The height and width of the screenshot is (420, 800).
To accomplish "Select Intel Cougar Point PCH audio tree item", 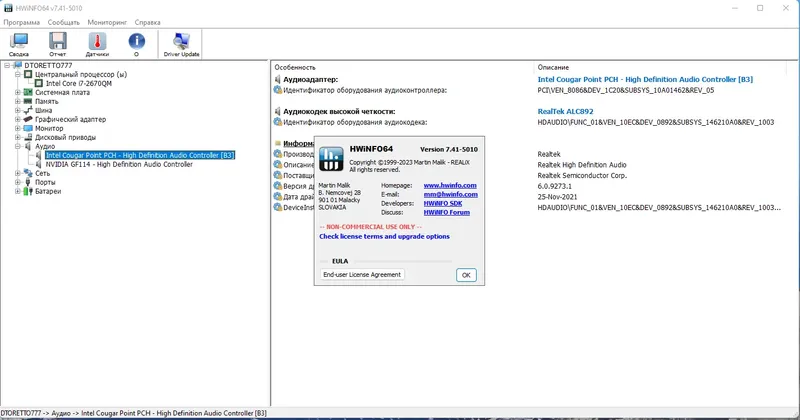I will pyautogui.click(x=140, y=155).
